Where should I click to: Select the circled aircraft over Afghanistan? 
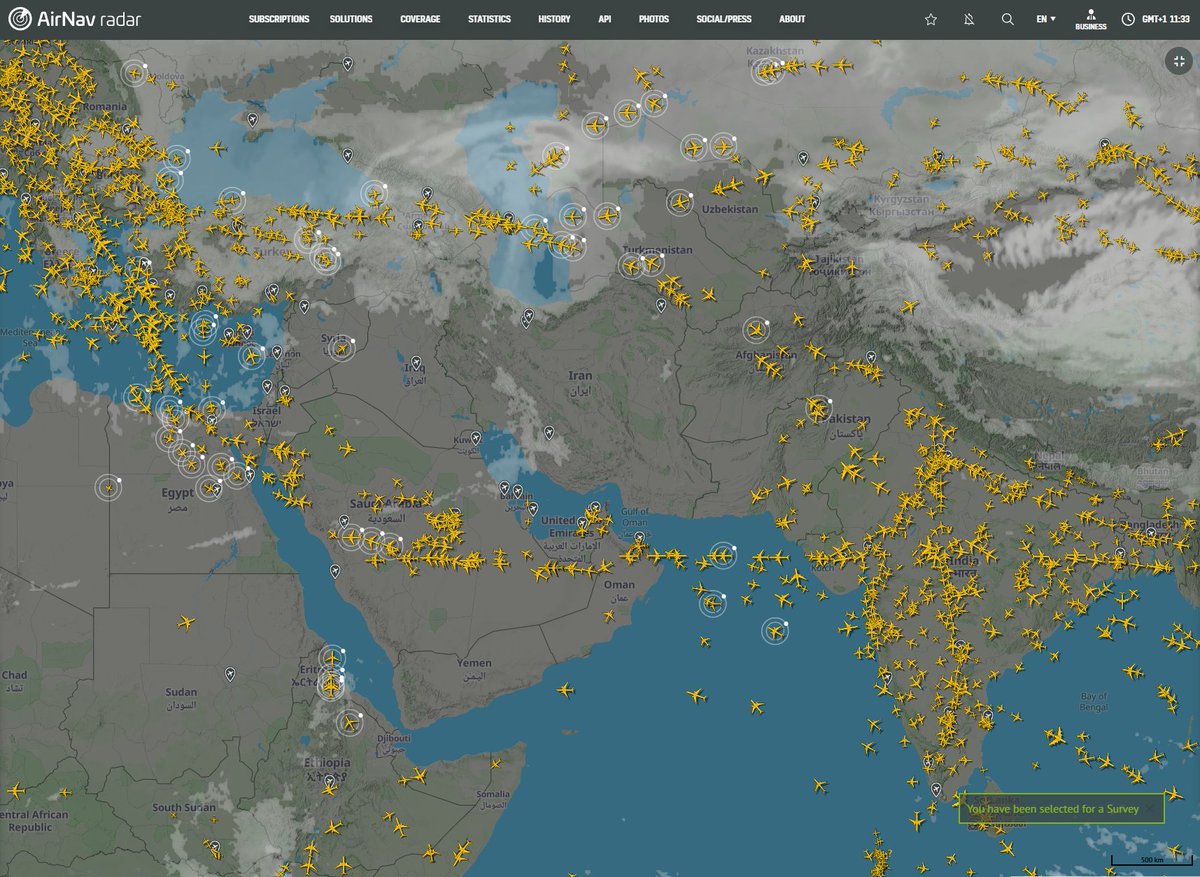[x=757, y=330]
